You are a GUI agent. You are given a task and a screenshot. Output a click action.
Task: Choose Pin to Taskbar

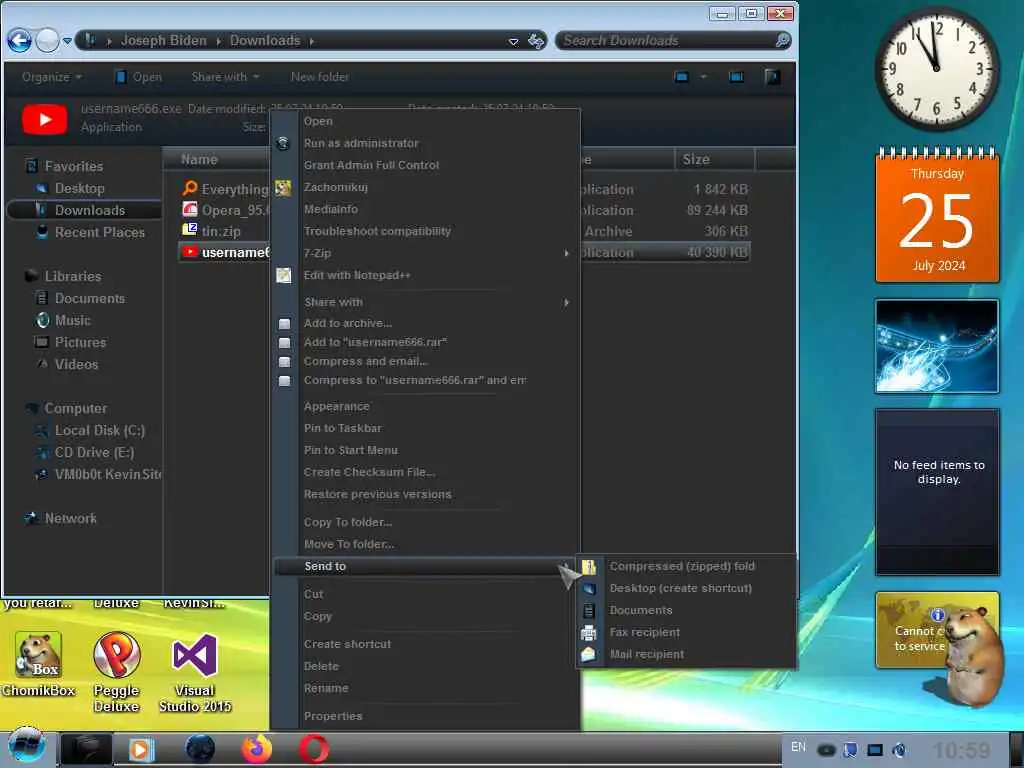[342, 428]
